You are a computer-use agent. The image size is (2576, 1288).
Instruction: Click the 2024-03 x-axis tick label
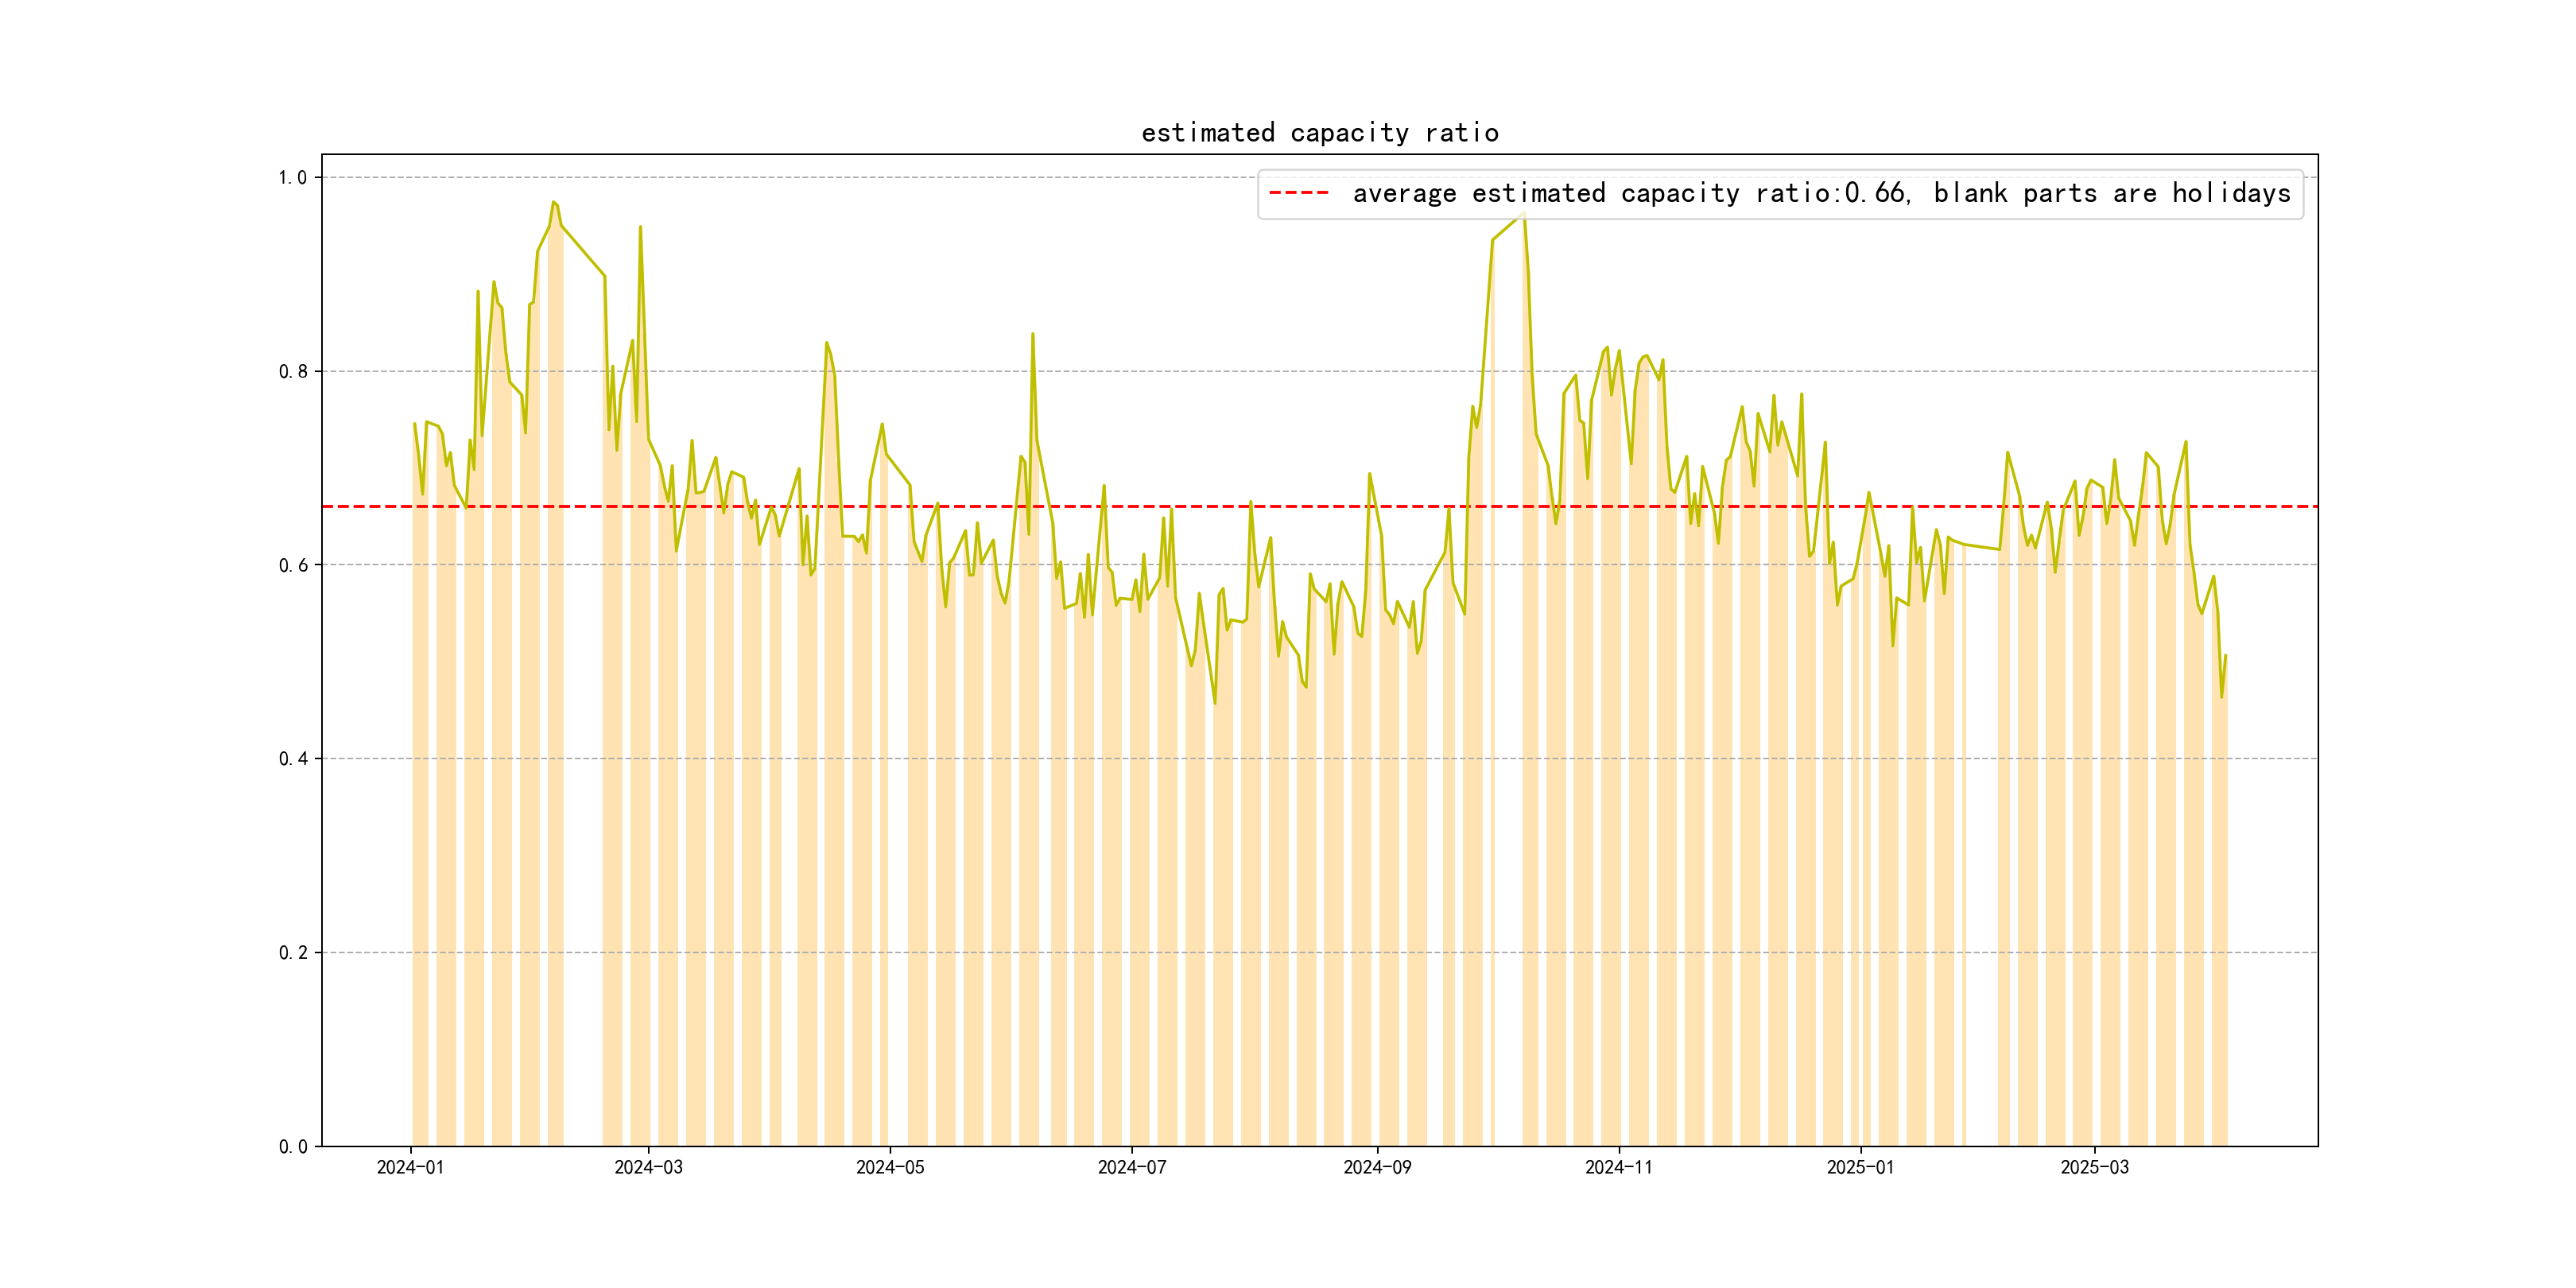point(648,1167)
